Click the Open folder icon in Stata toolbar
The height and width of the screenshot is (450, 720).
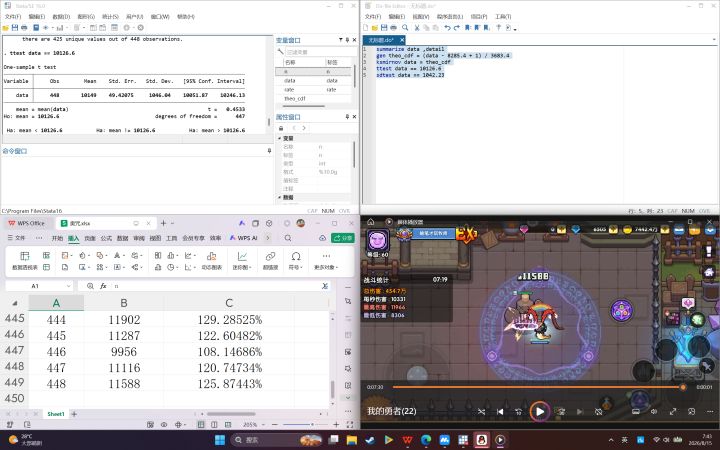pyautogui.click(x=6, y=28)
